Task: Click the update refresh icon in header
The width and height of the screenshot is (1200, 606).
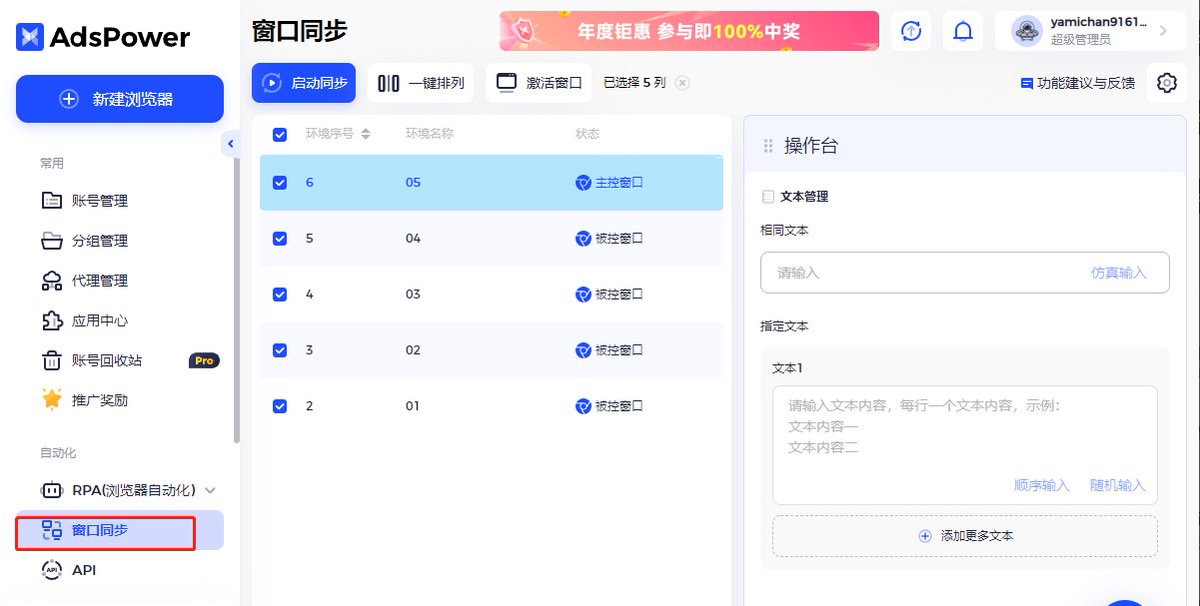Action: (x=911, y=31)
